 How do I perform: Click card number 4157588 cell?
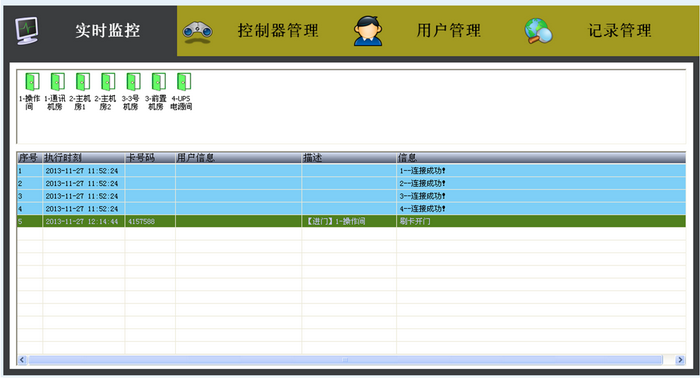(150, 221)
